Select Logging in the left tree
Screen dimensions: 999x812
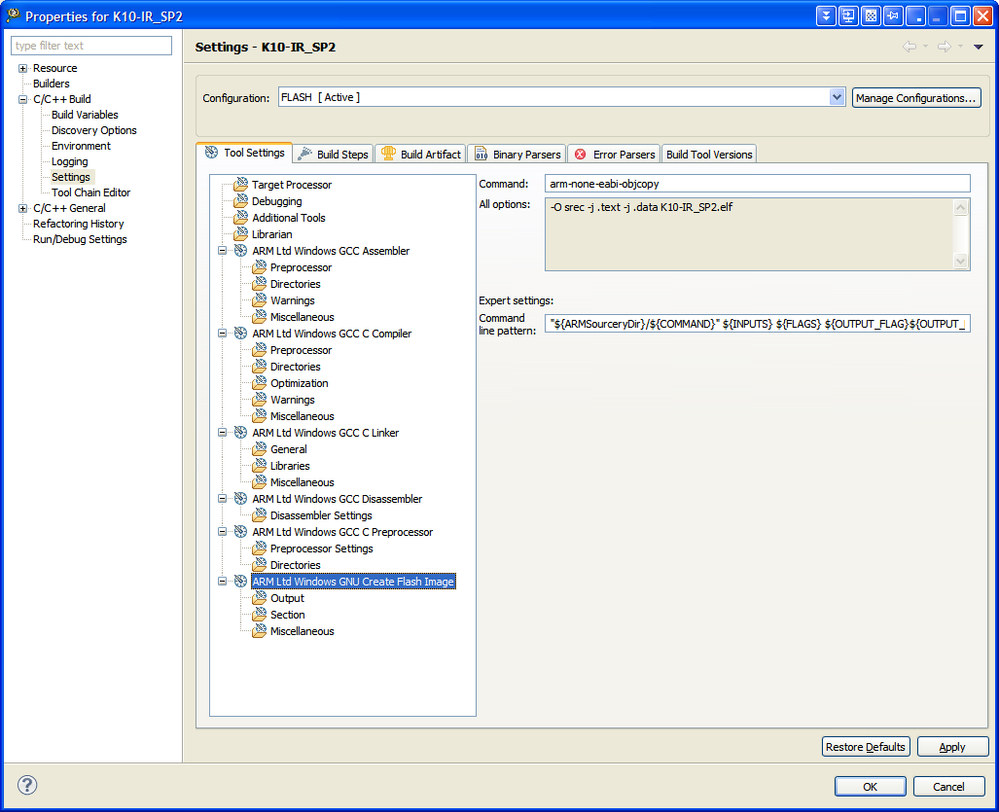coord(69,161)
